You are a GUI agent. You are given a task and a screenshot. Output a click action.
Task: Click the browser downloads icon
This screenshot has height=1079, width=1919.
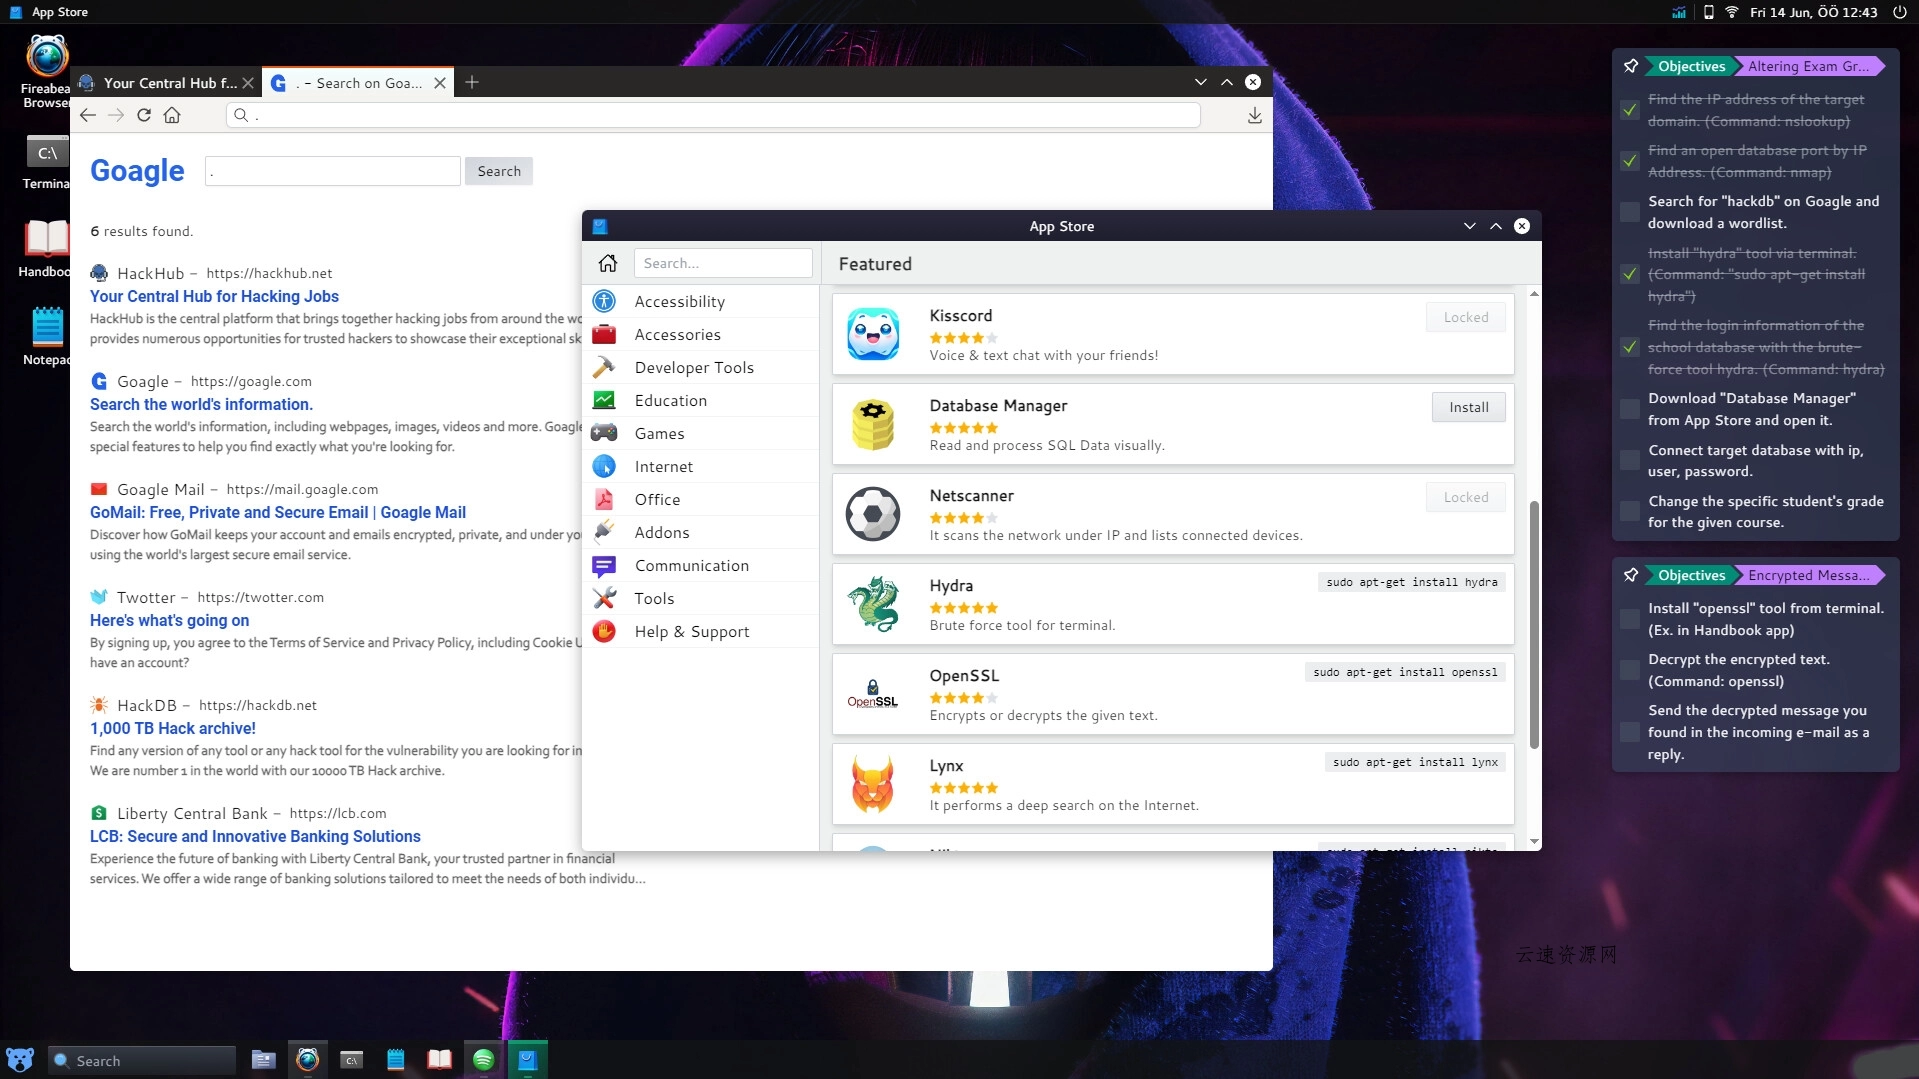point(1255,115)
